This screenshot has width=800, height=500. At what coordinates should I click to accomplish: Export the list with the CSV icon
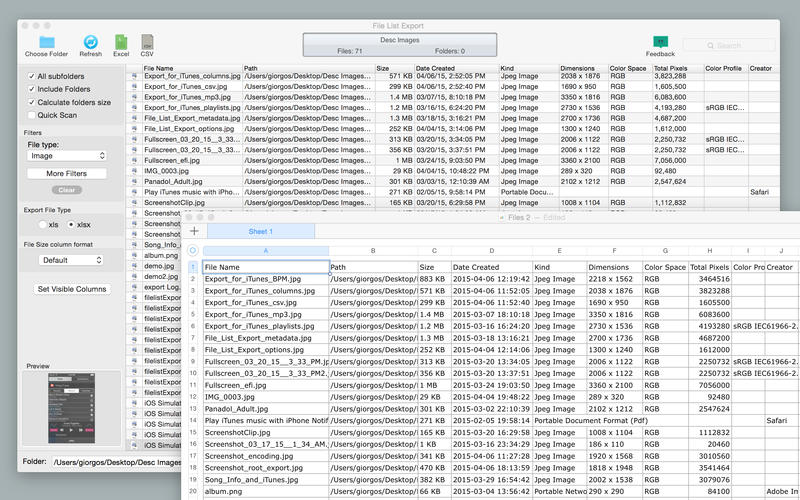147,41
